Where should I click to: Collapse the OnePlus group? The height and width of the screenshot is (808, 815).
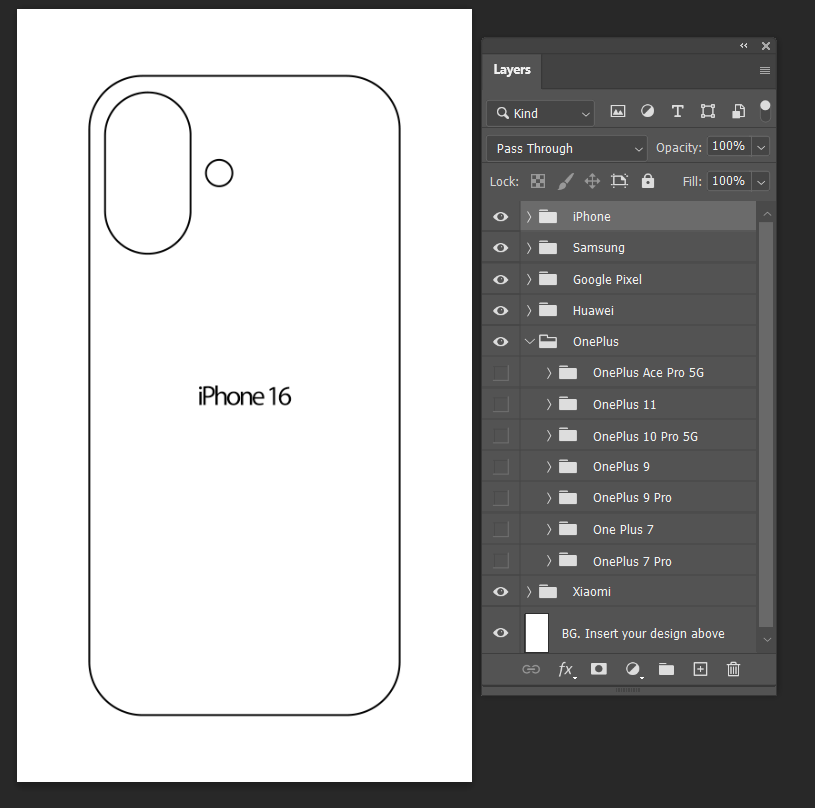click(x=530, y=341)
